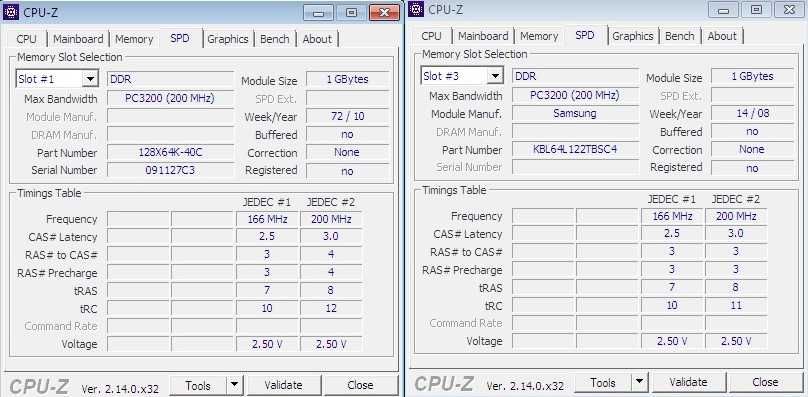Select serial number 091127C3 field
808x397 pixels.
pos(170,170)
